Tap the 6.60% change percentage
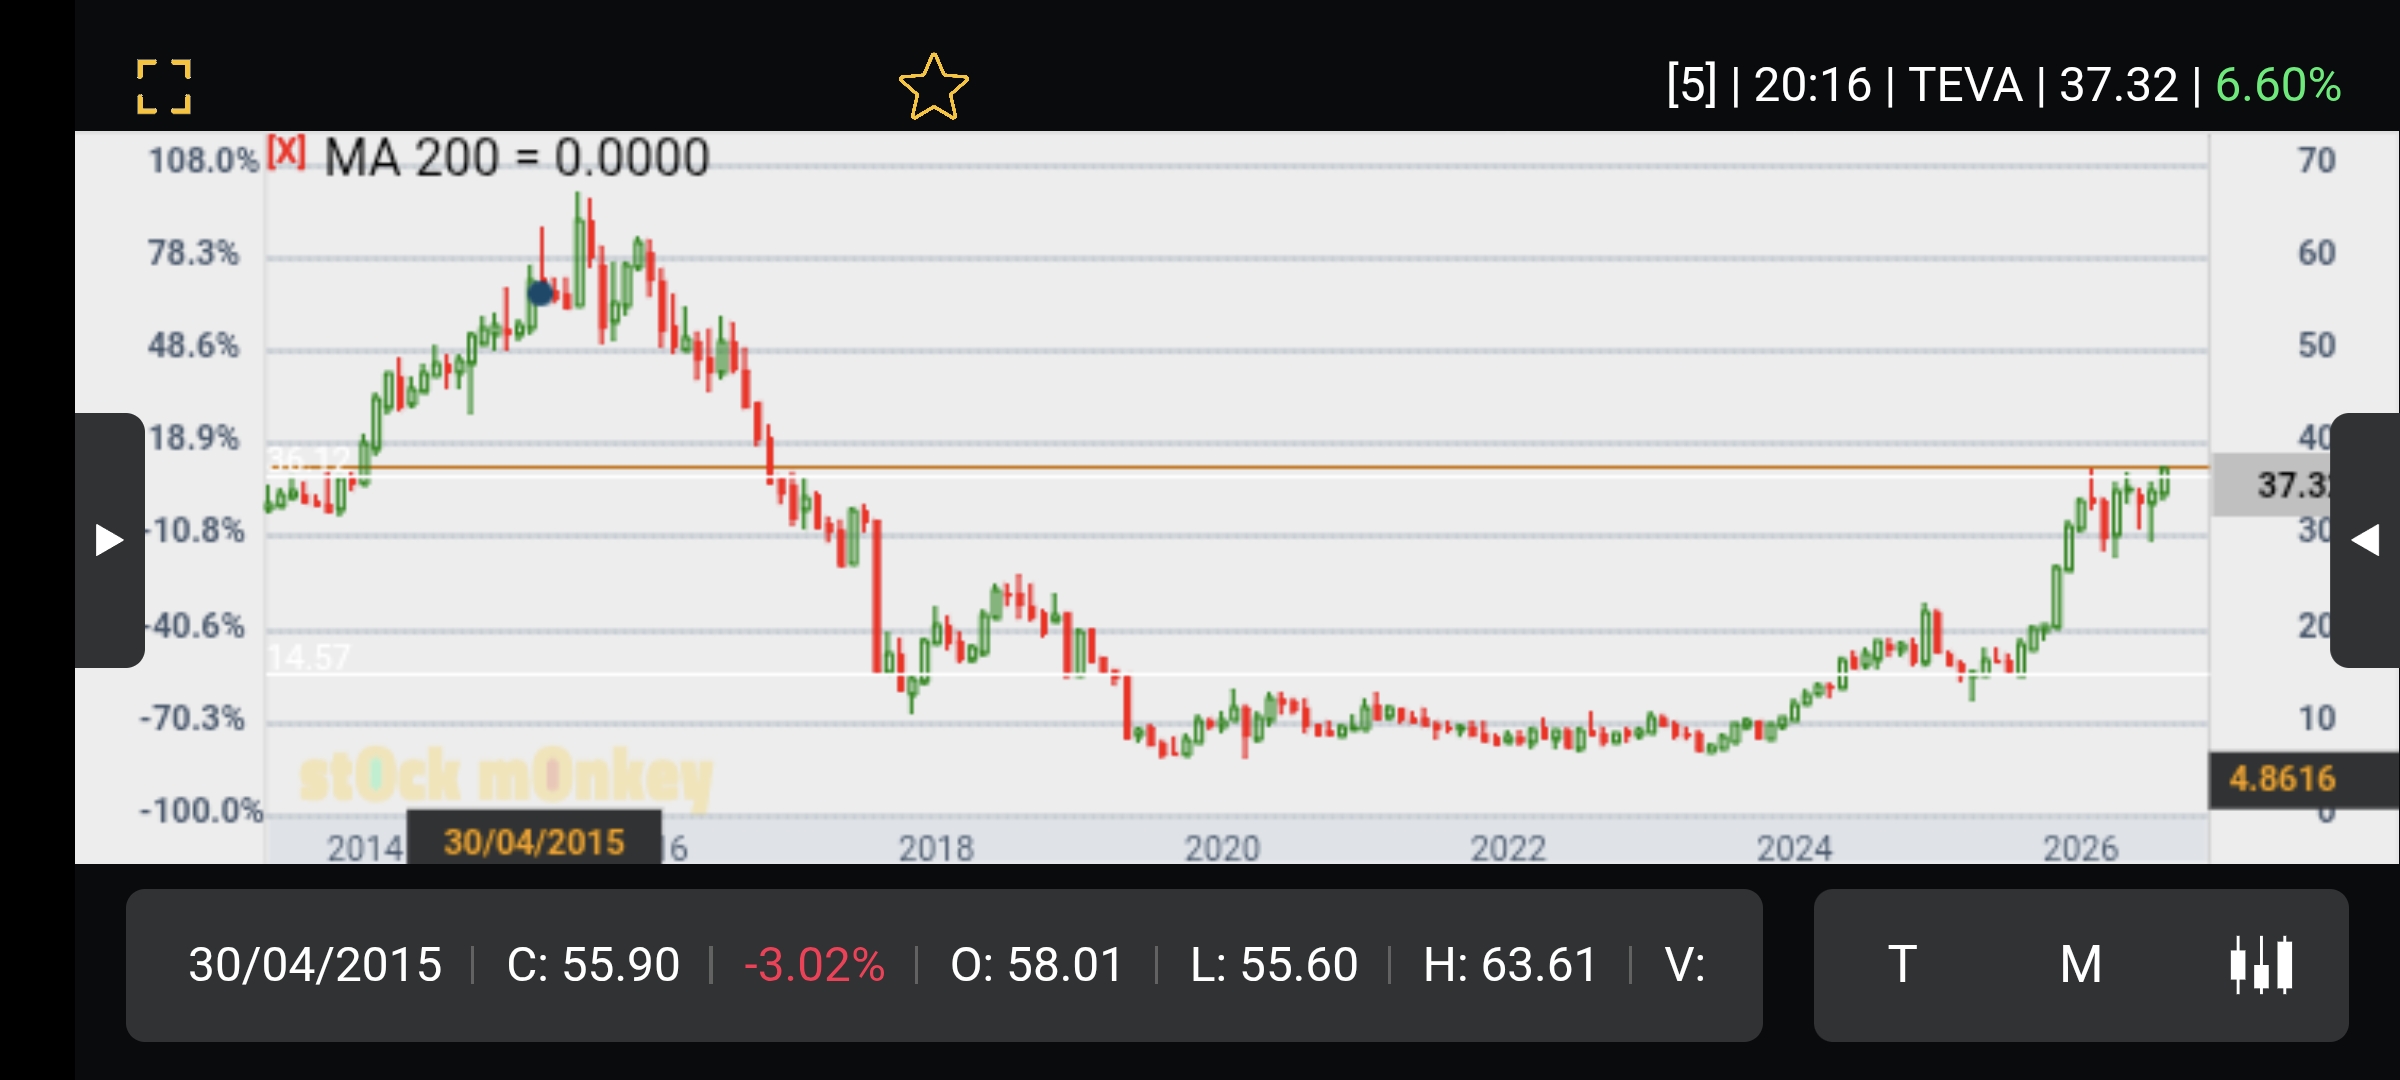The image size is (2400, 1080). click(x=2277, y=85)
